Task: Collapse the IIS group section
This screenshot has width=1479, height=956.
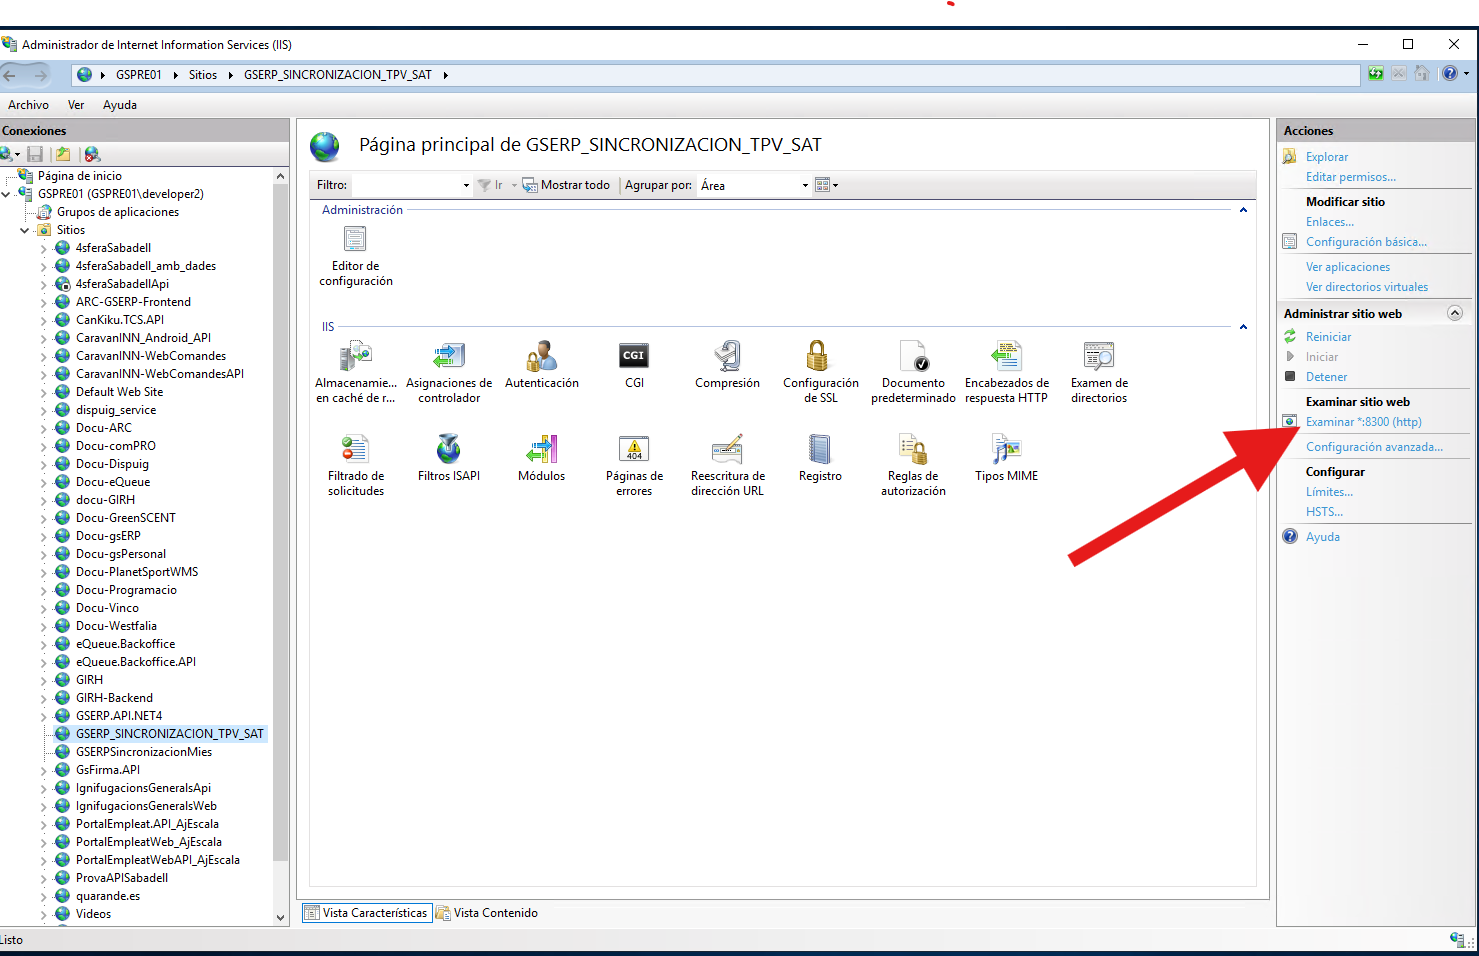Action: 1243,327
